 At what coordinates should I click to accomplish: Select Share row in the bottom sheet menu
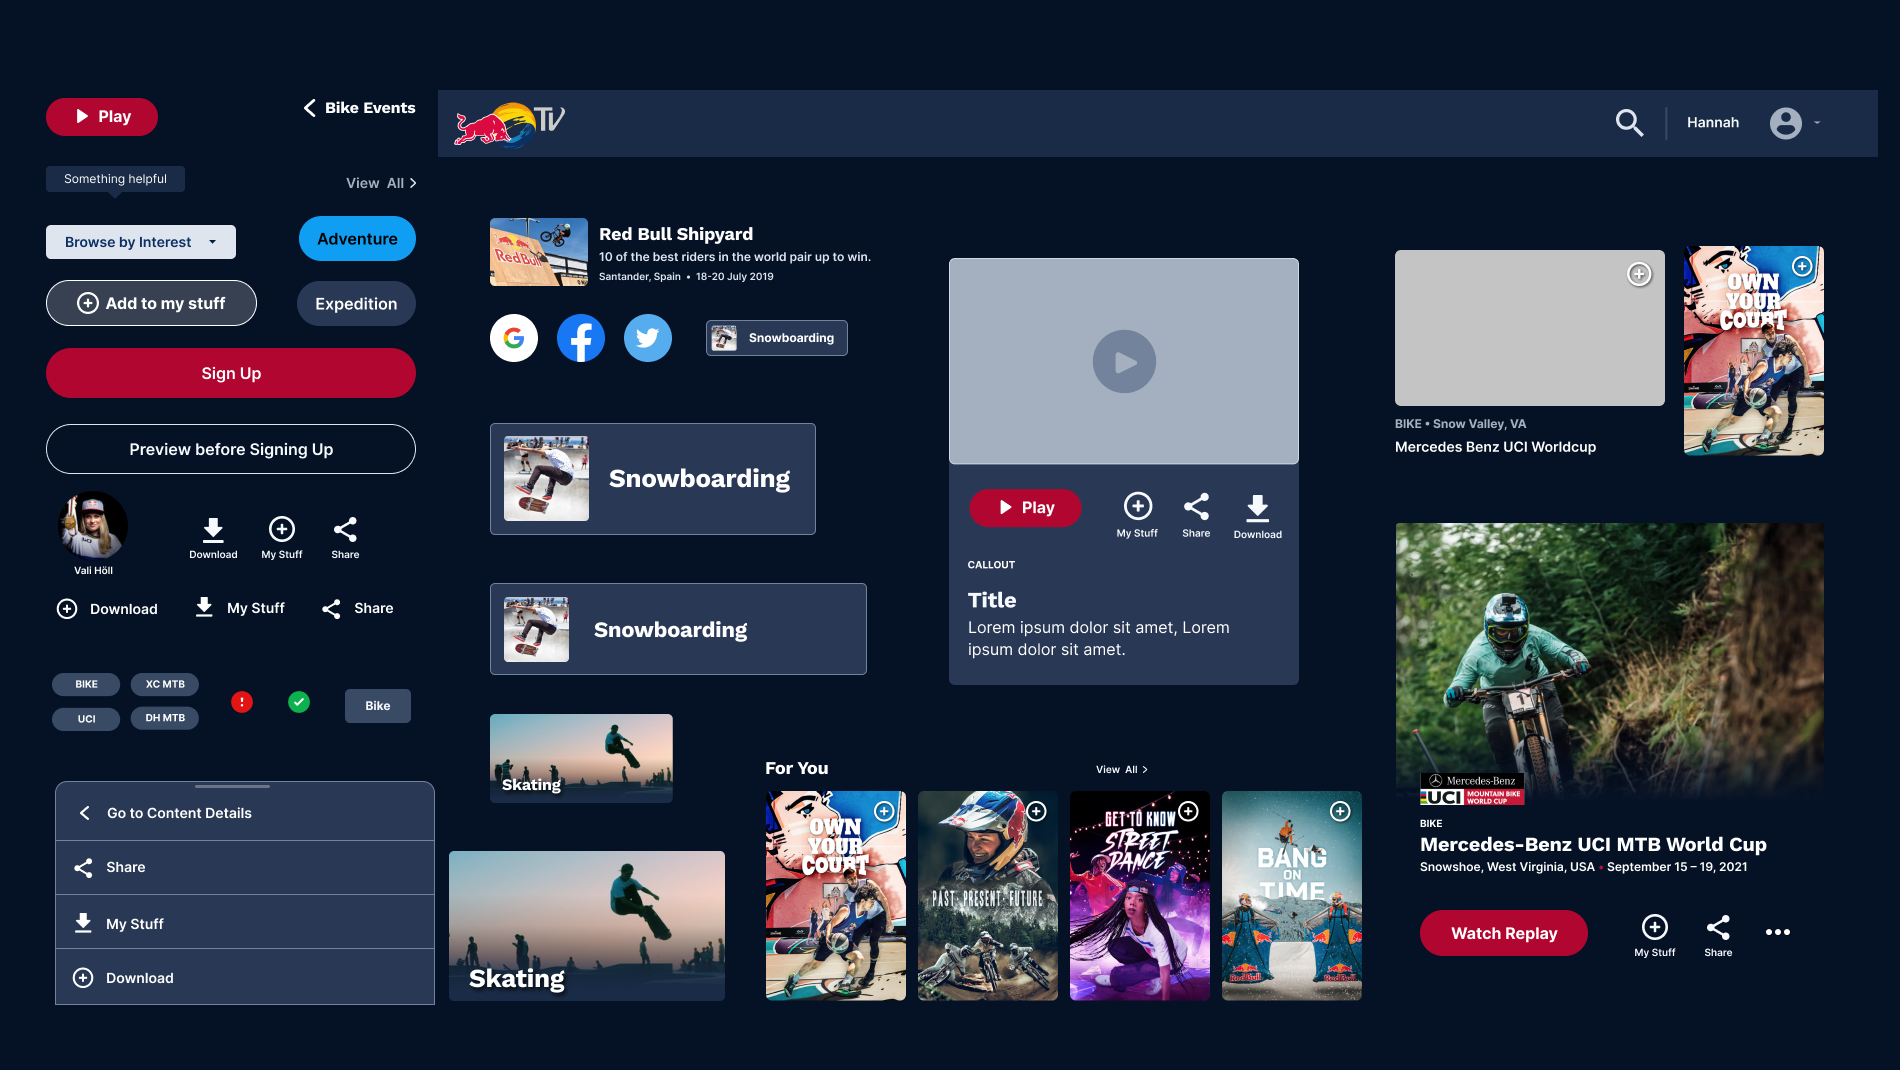click(245, 867)
